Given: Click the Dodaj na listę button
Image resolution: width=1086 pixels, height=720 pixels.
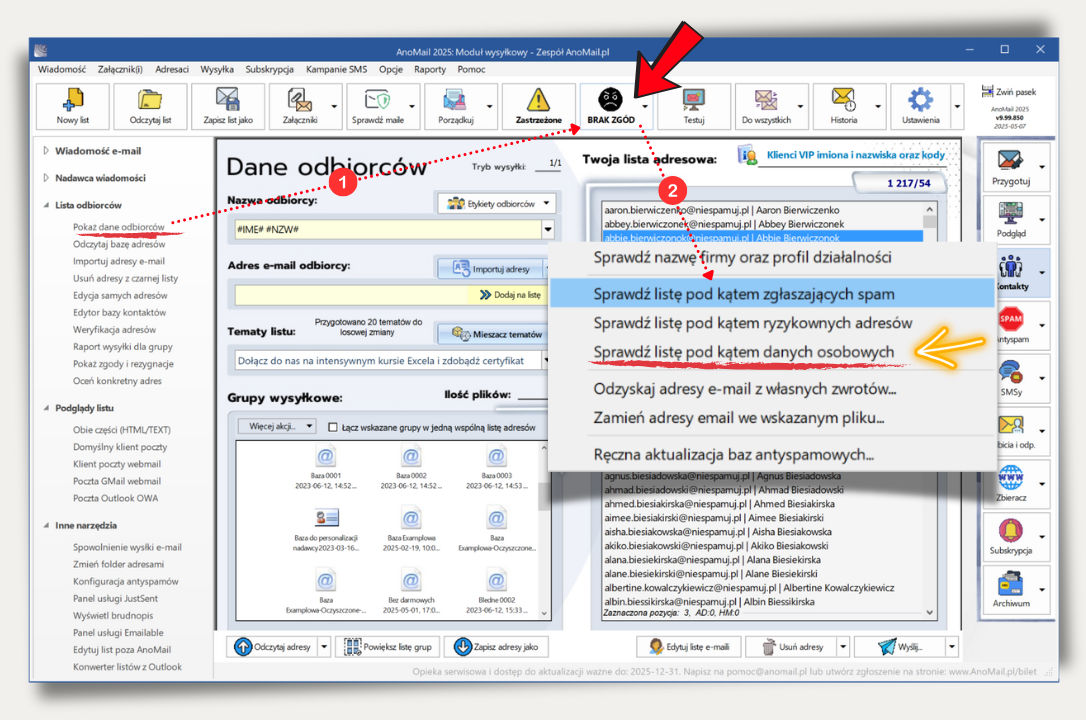Looking at the screenshot, I should click(x=511, y=295).
